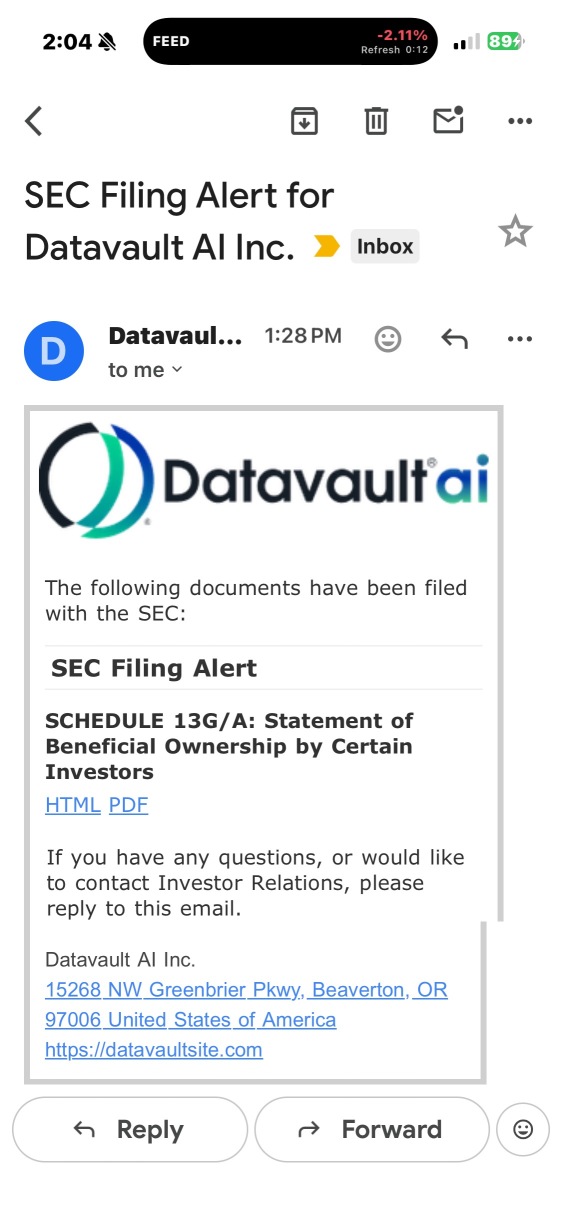Tap the Forward button
This screenshot has height=1218, width=562.
[x=372, y=1129]
